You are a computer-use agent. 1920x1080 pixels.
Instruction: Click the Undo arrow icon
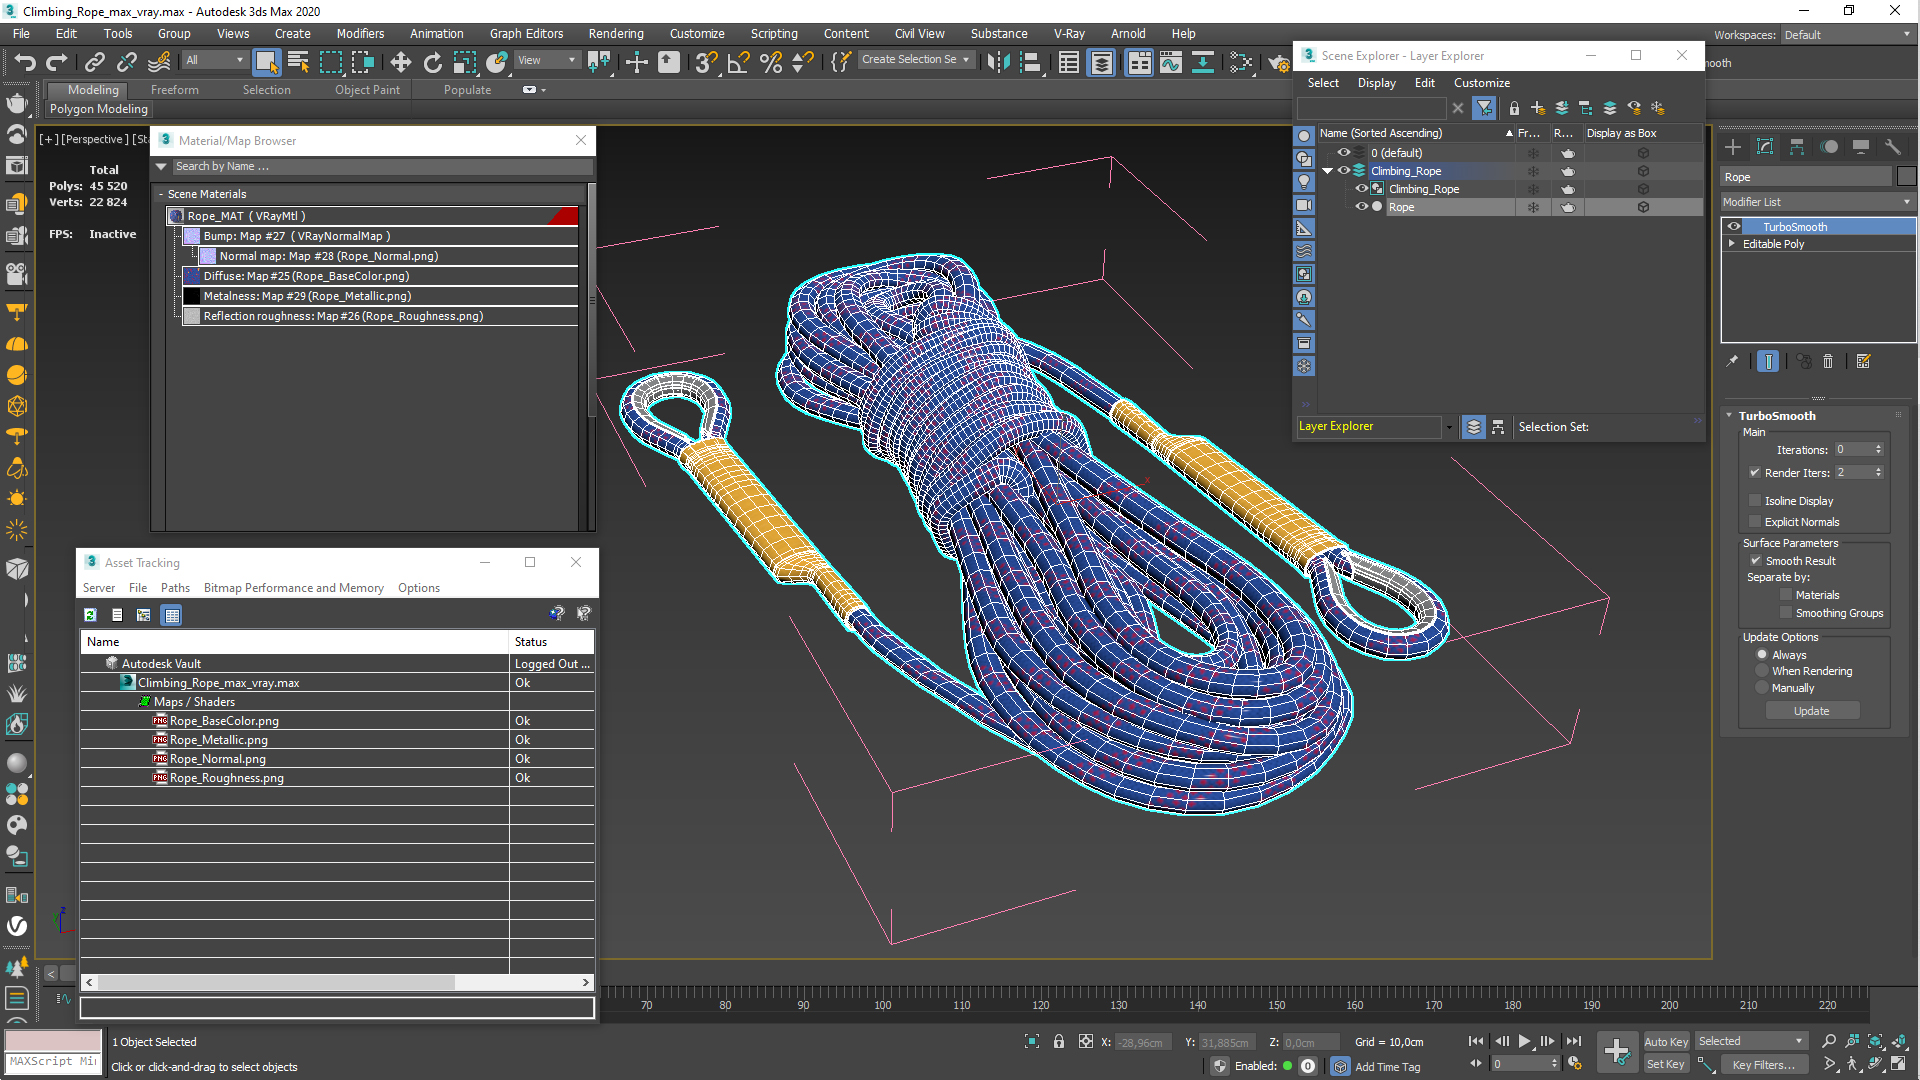[x=24, y=62]
